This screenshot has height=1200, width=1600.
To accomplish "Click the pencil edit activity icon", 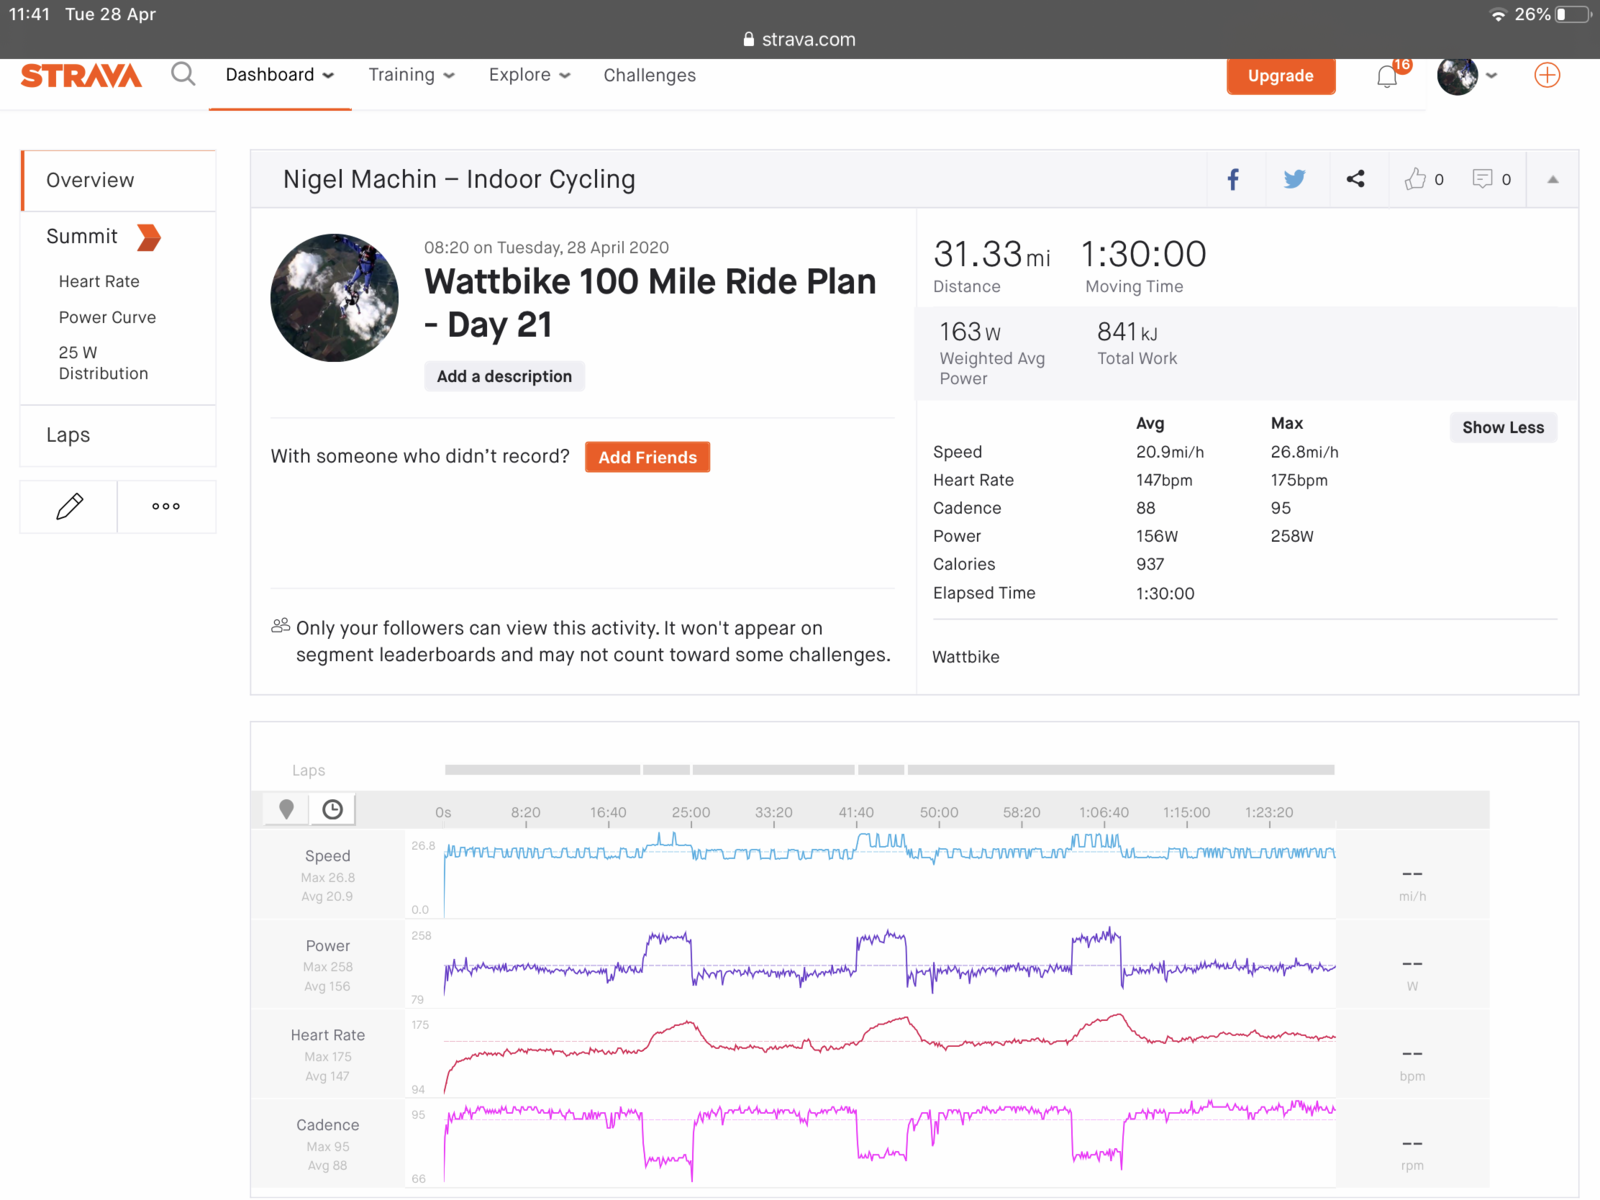I will [x=69, y=506].
